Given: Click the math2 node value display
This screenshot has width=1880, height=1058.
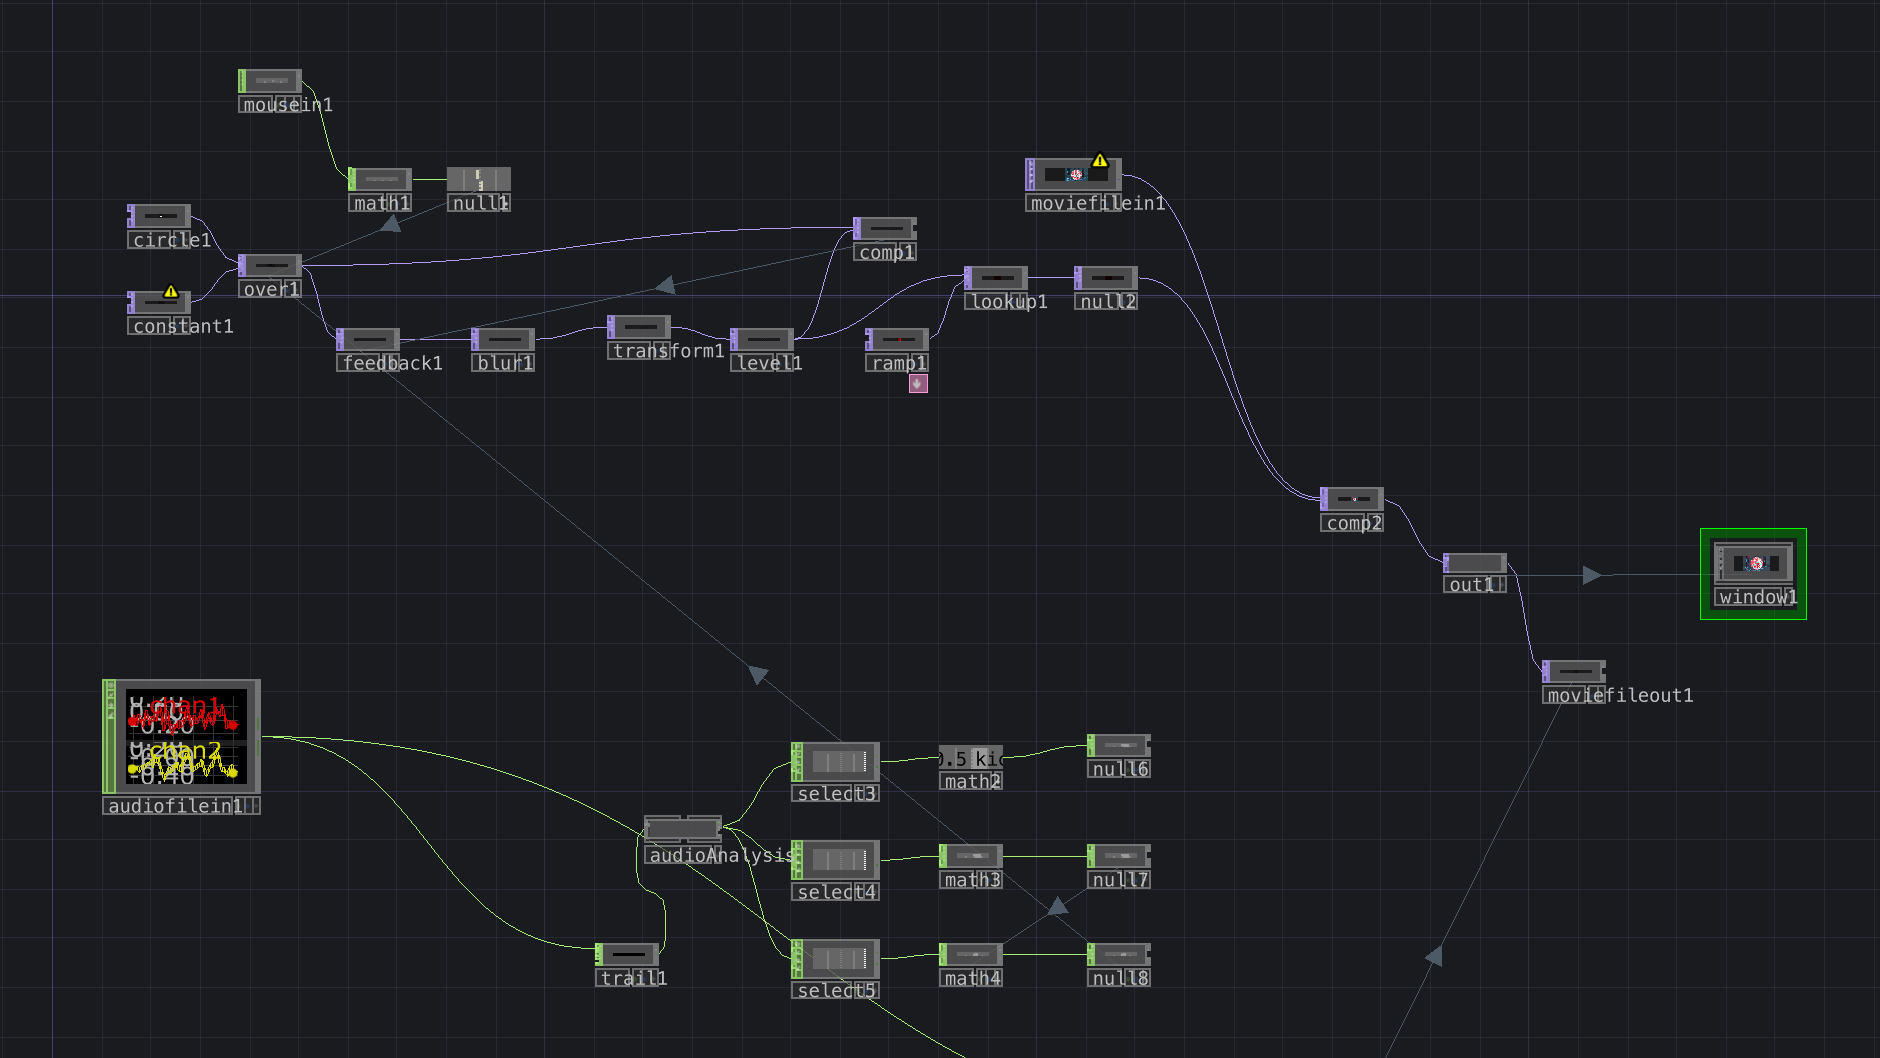Looking at the screenshot, I should (971, 759).
